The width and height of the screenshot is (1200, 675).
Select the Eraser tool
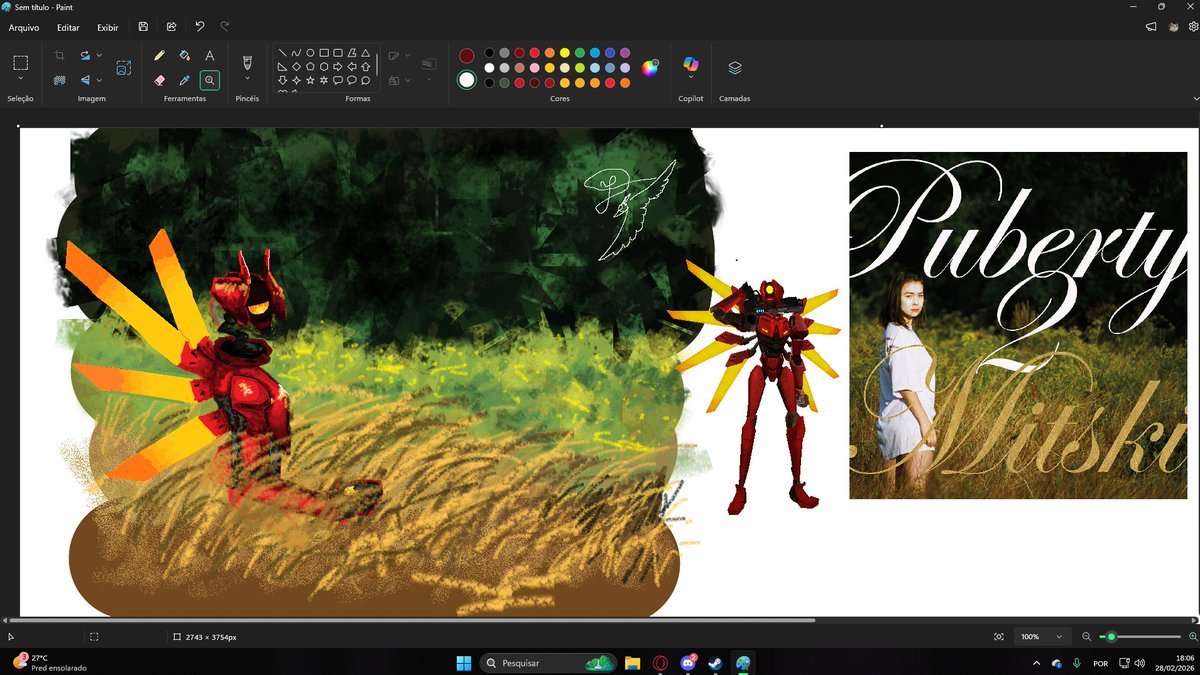(x=160, y=80)
